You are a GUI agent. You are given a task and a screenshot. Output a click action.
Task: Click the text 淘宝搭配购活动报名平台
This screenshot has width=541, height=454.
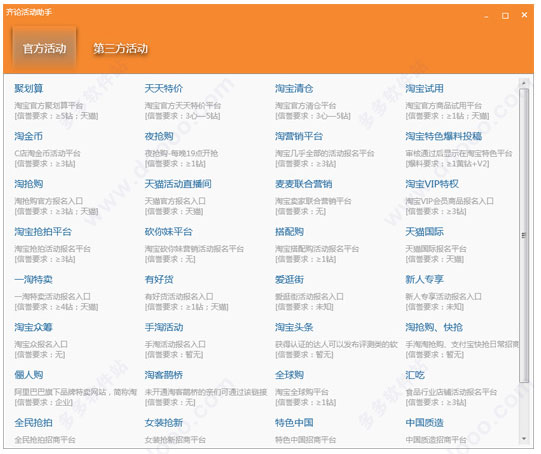(x=317, y=248)
